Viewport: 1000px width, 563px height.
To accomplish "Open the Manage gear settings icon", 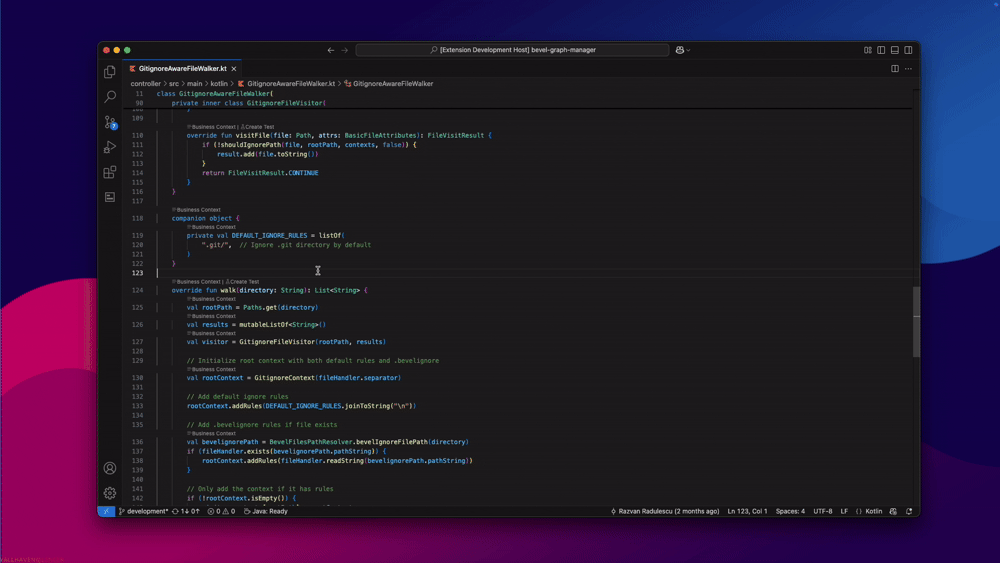I will coord(110,493).
